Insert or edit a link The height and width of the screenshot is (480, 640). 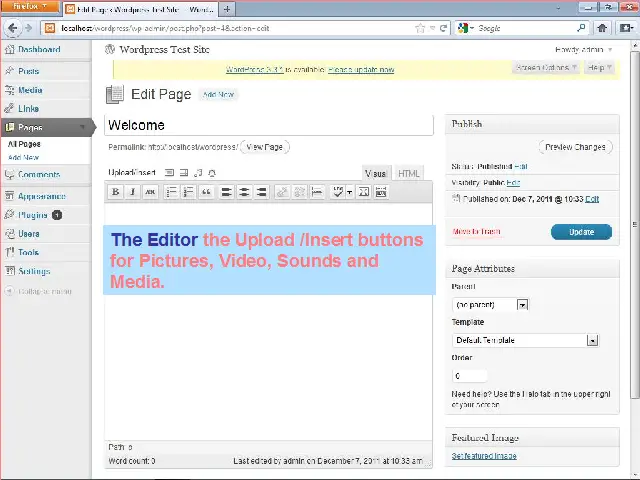[x=282, y=192]
